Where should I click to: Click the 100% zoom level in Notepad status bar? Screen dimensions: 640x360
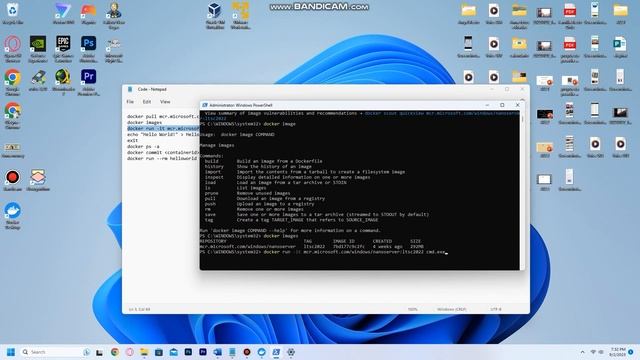413,309
